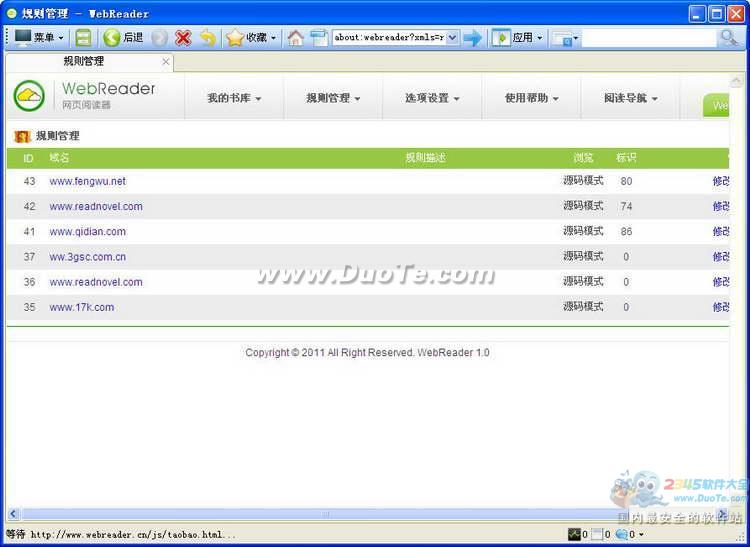
Task: Open the 阅读导航 navigation menu
Action: (630, 98)
